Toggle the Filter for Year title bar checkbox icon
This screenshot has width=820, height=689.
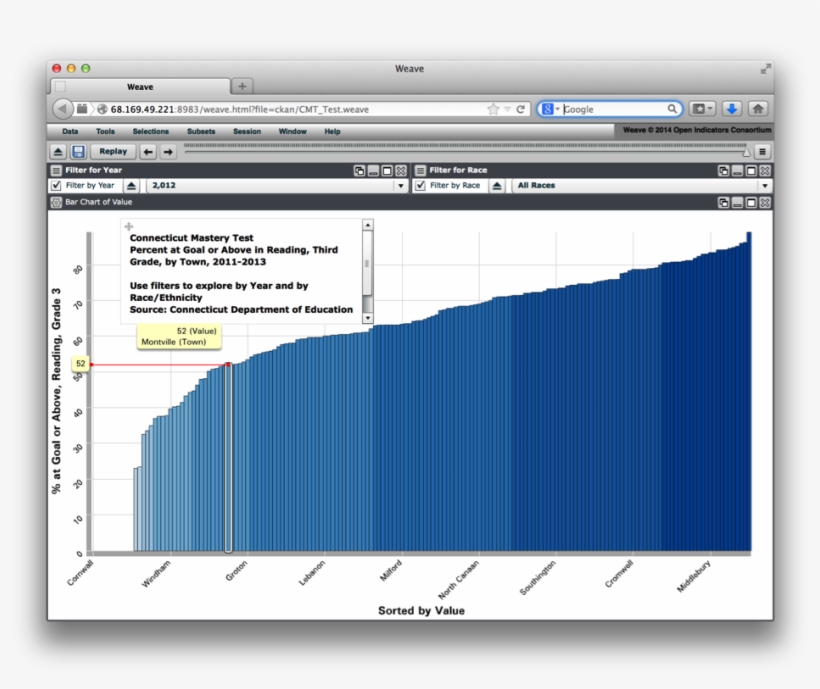click(55, 171)
